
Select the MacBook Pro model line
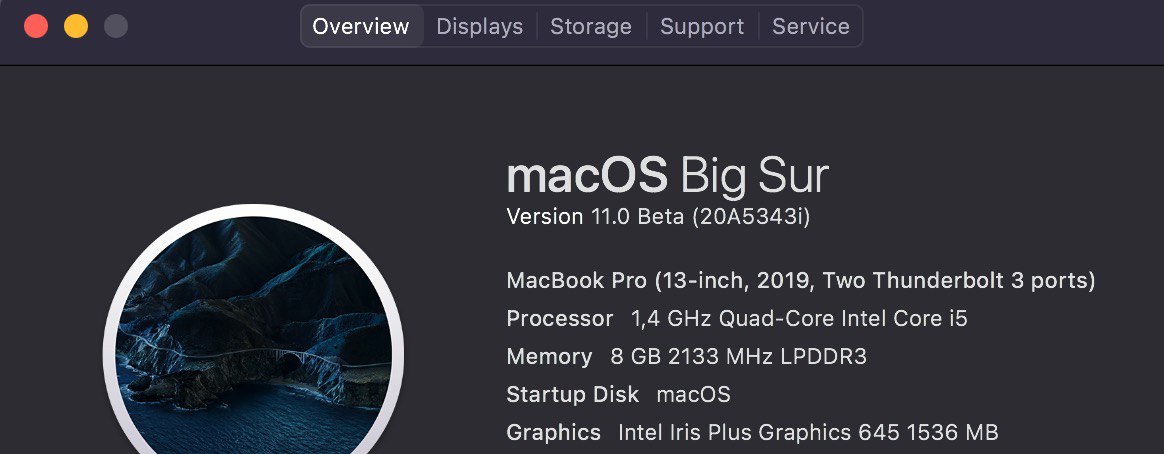pos(801,280)
